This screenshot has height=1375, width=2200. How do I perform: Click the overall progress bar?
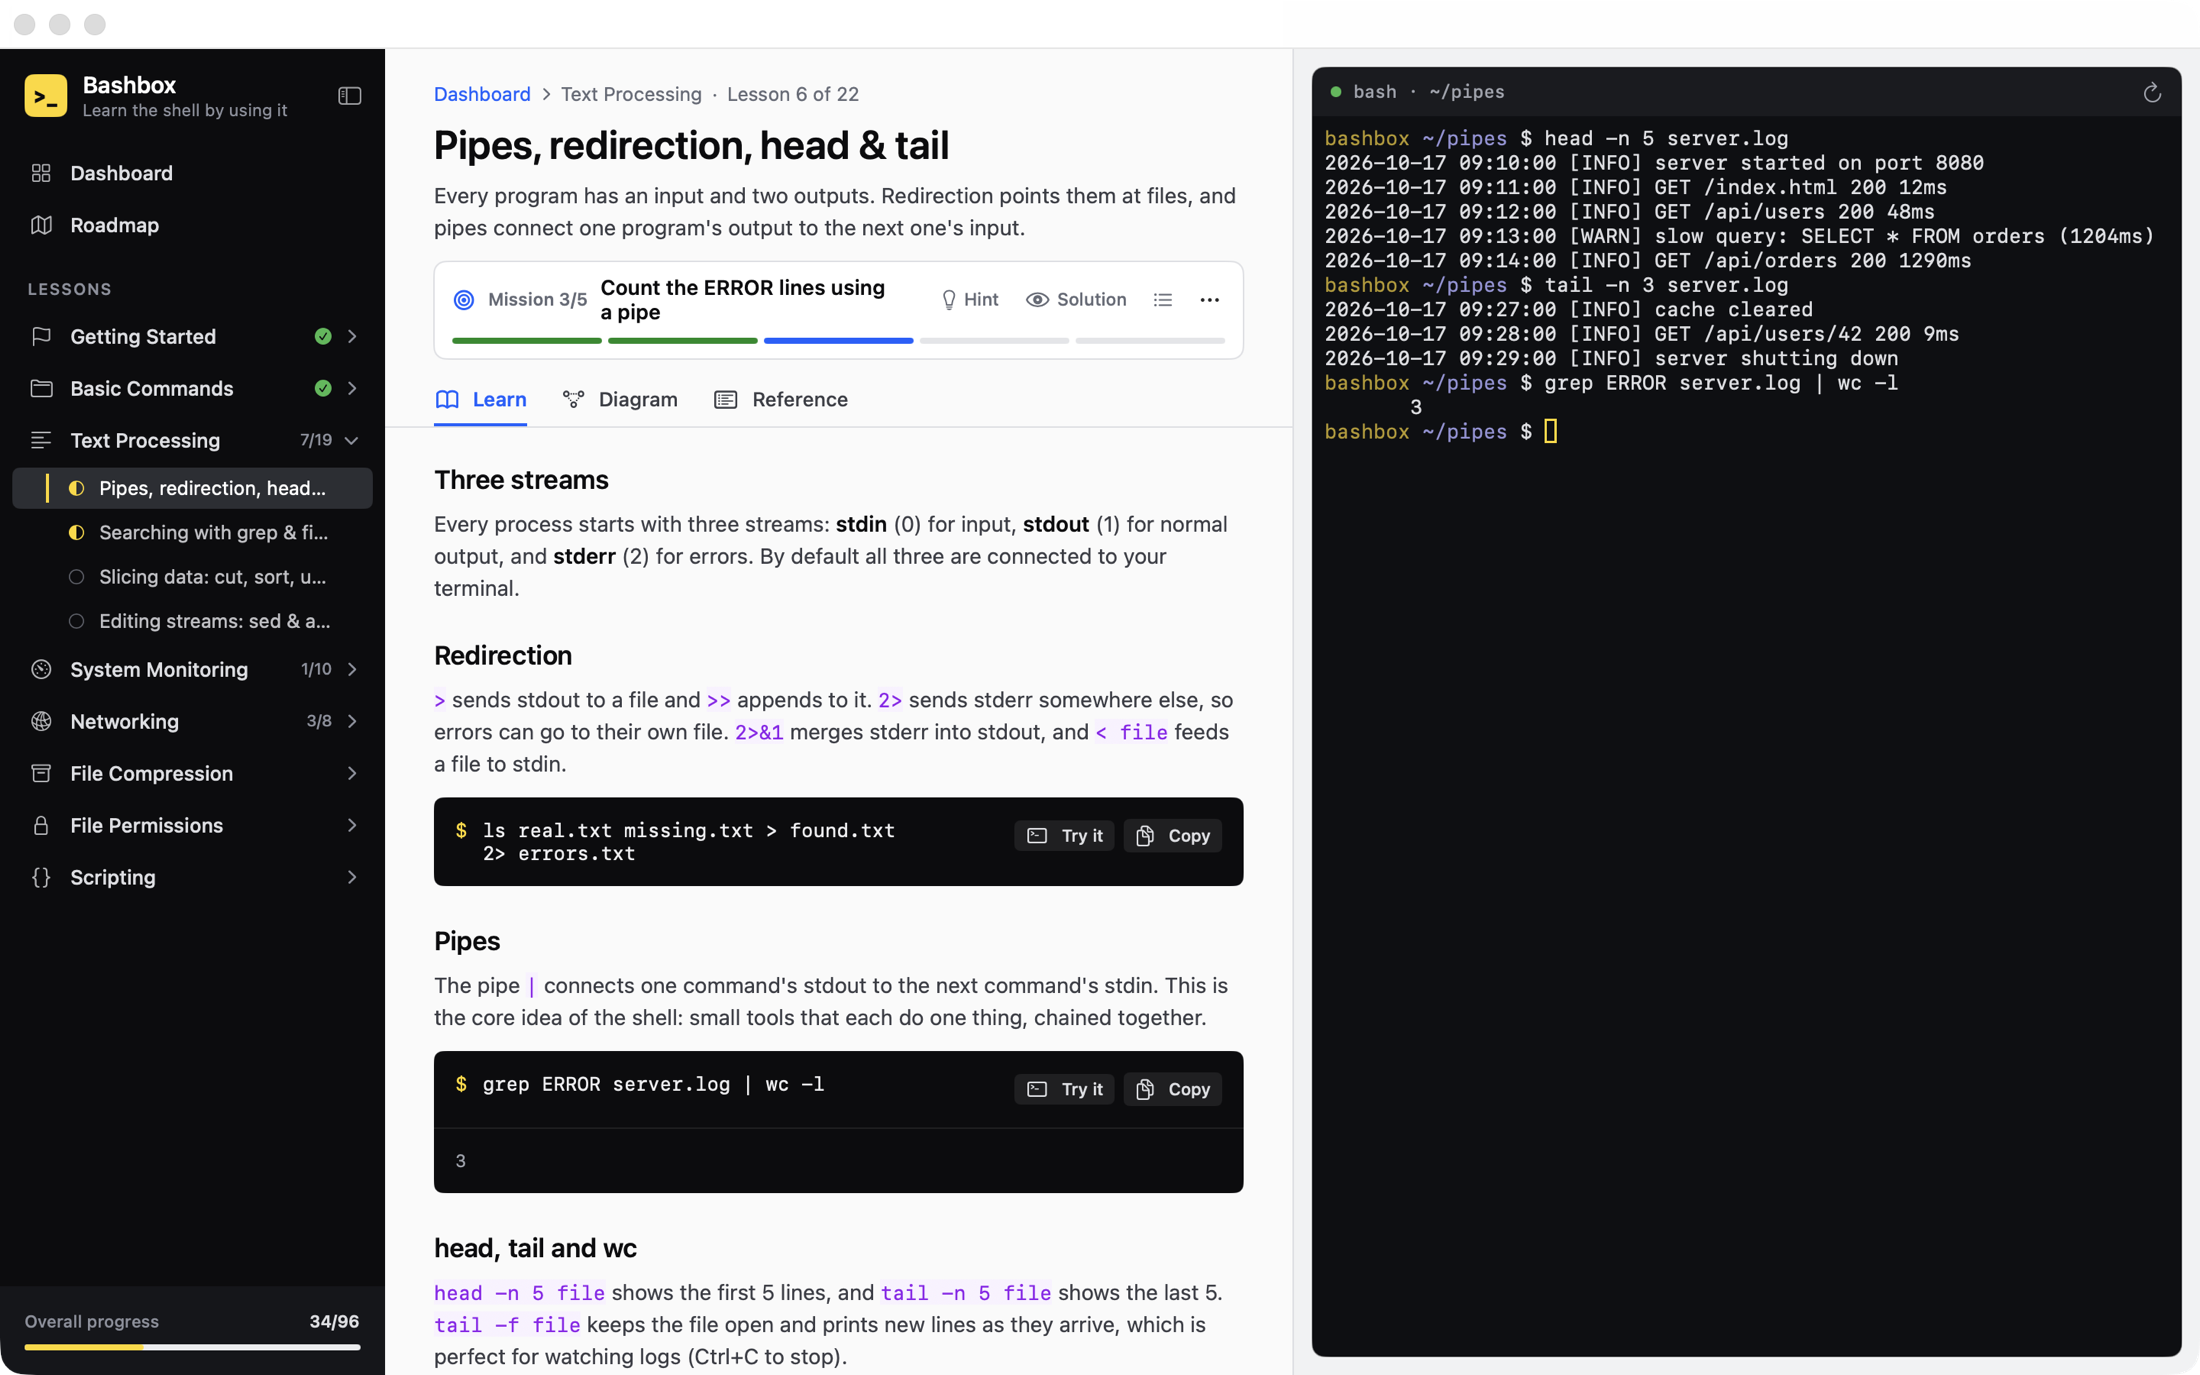[x=192, y=1347]
